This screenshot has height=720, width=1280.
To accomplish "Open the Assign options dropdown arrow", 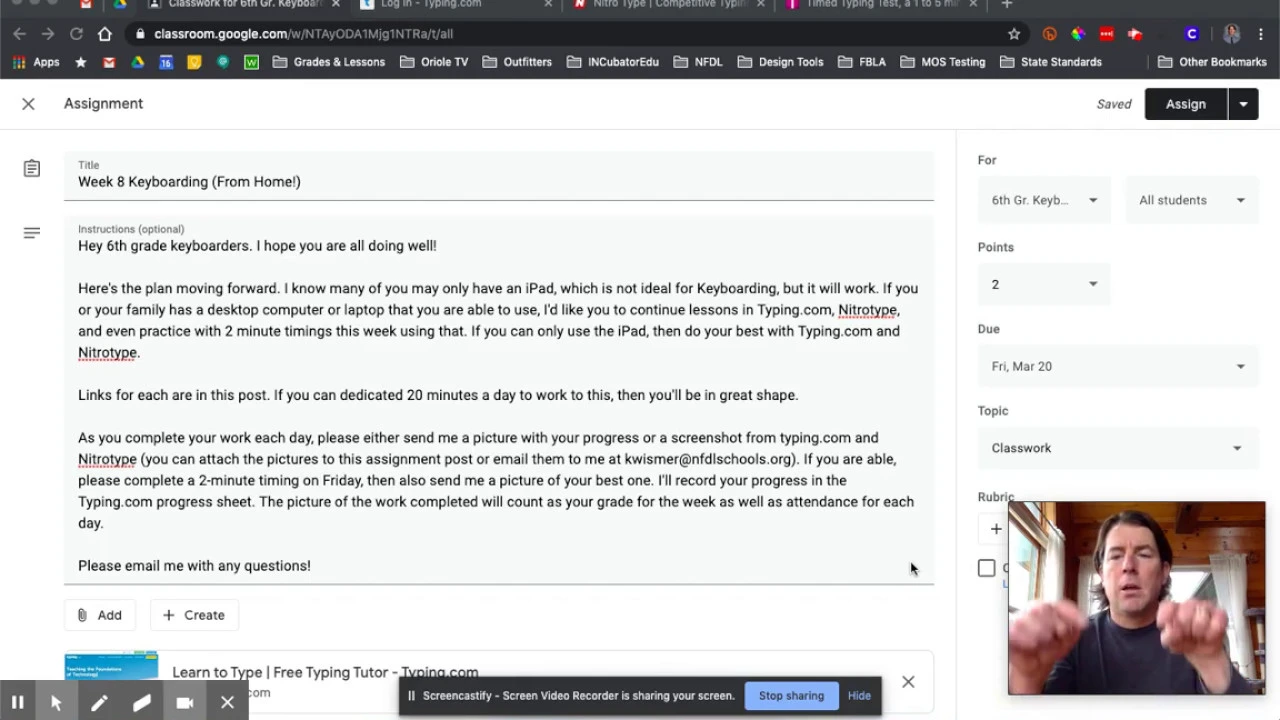I will 1243,104.
